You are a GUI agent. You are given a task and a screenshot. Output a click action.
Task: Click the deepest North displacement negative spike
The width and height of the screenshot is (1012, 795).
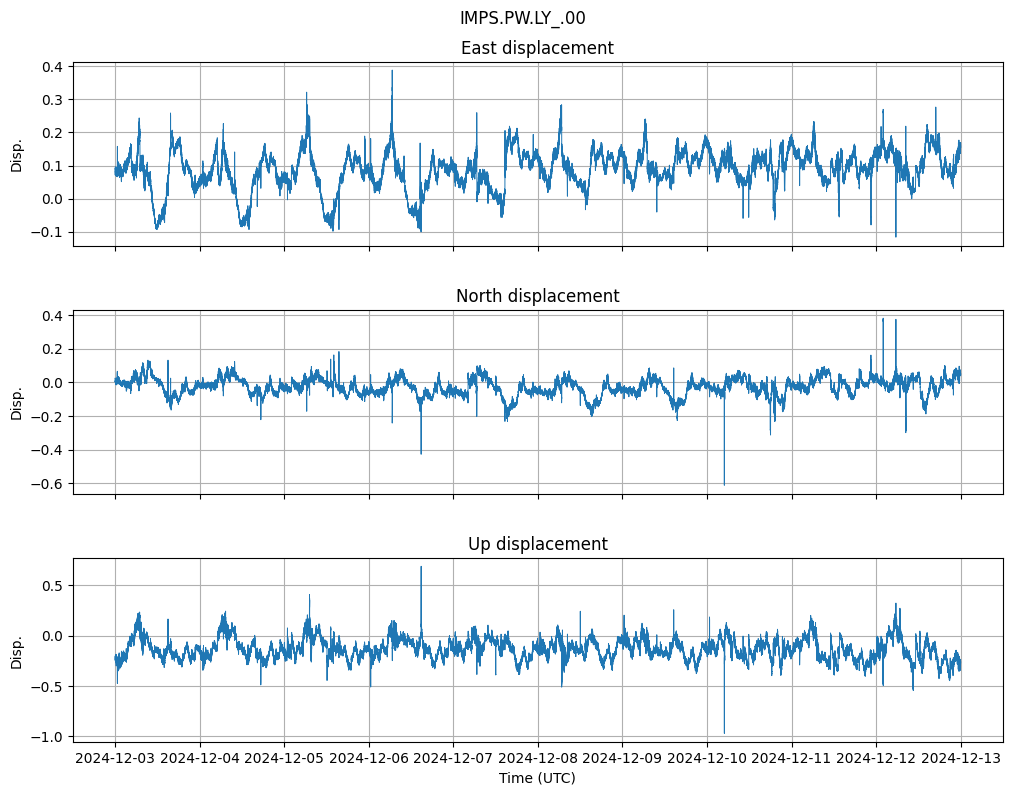[724, 484]
